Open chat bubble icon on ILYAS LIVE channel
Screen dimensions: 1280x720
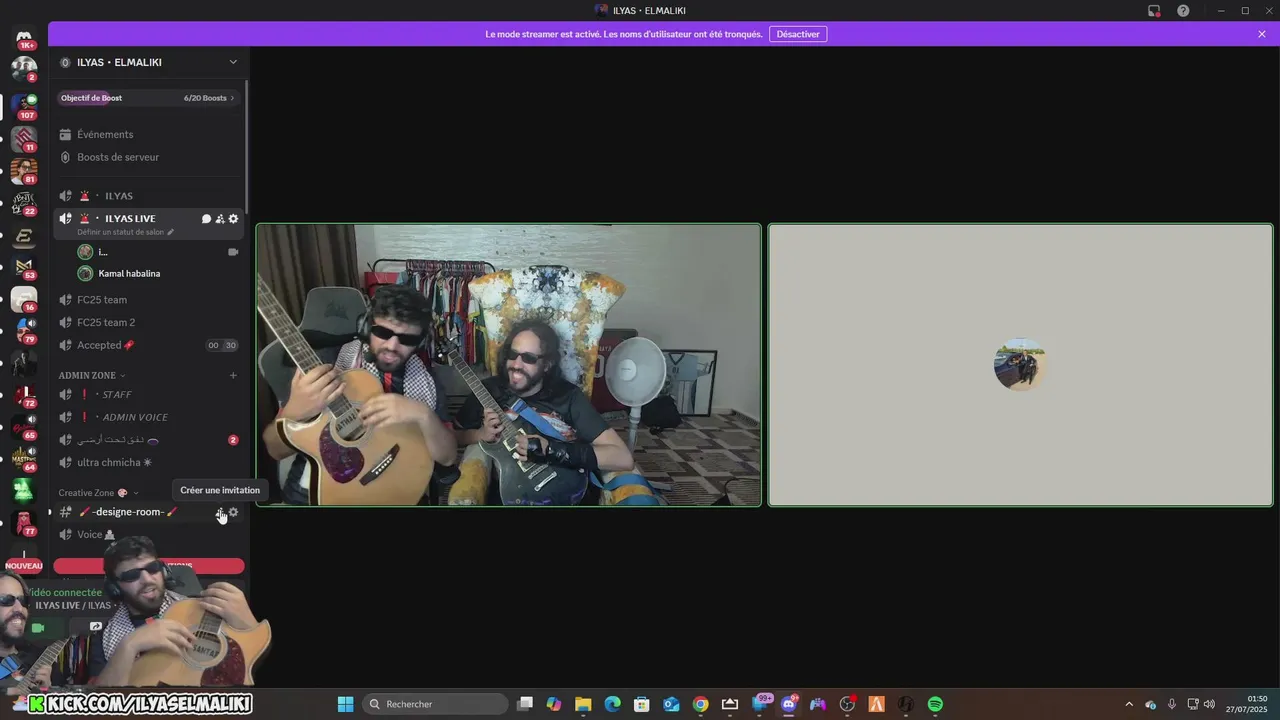[206, 219]
